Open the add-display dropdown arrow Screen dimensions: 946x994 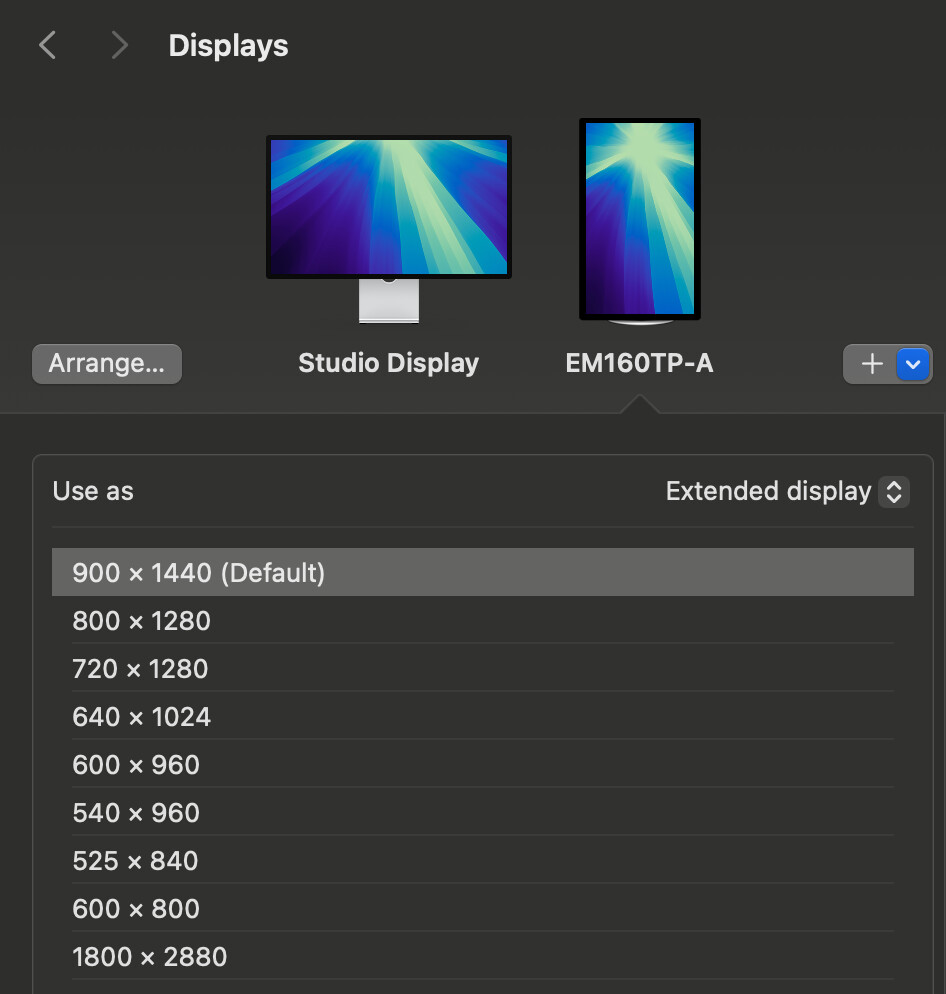(x=913, y=364)
